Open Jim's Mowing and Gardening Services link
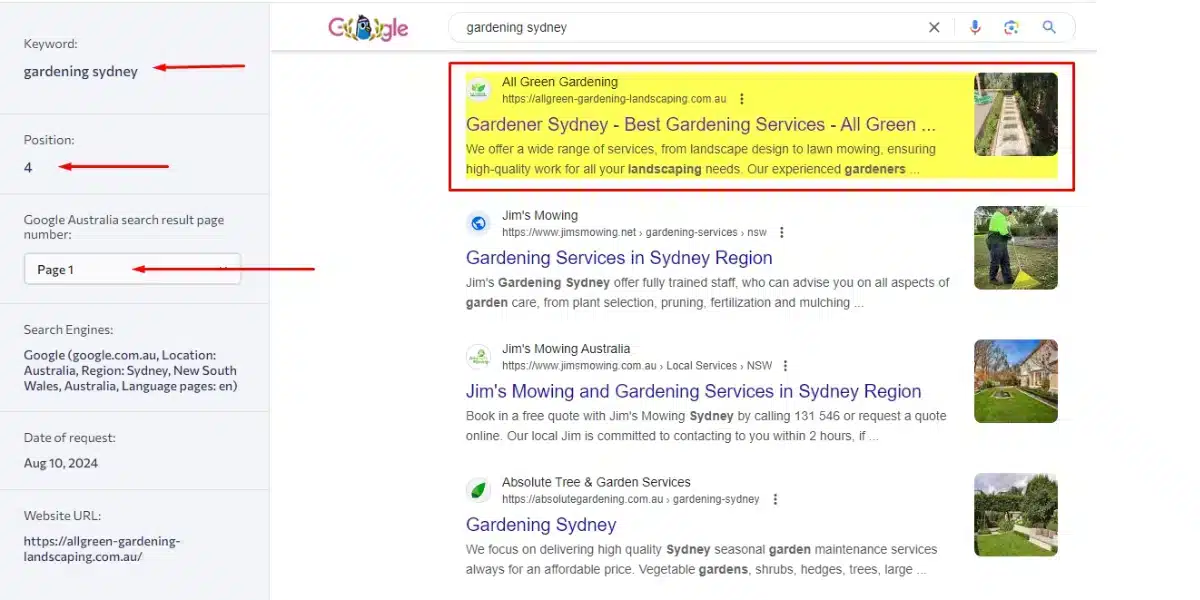1200x600 pixels. click(x=693, y=391)
